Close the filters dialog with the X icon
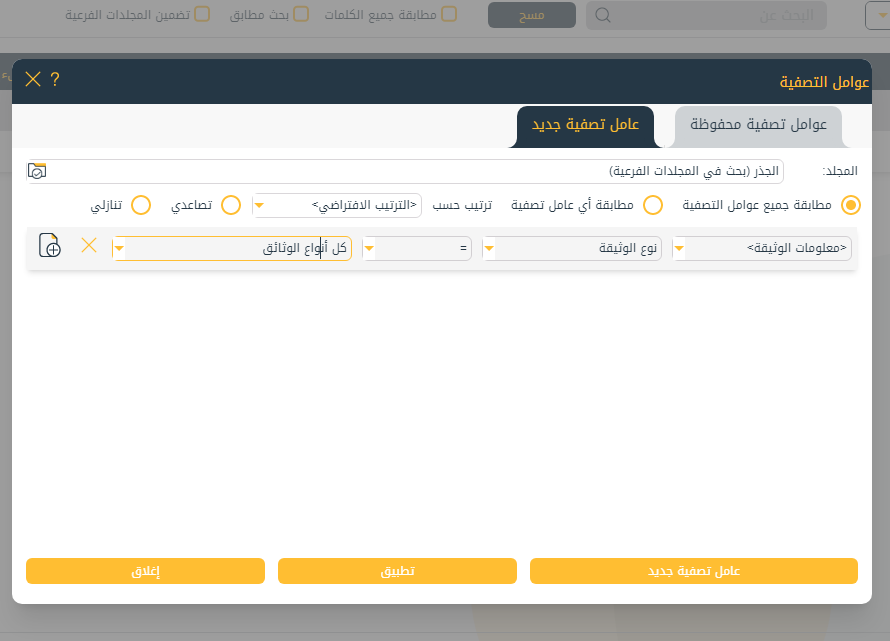 tap(33, 80)
